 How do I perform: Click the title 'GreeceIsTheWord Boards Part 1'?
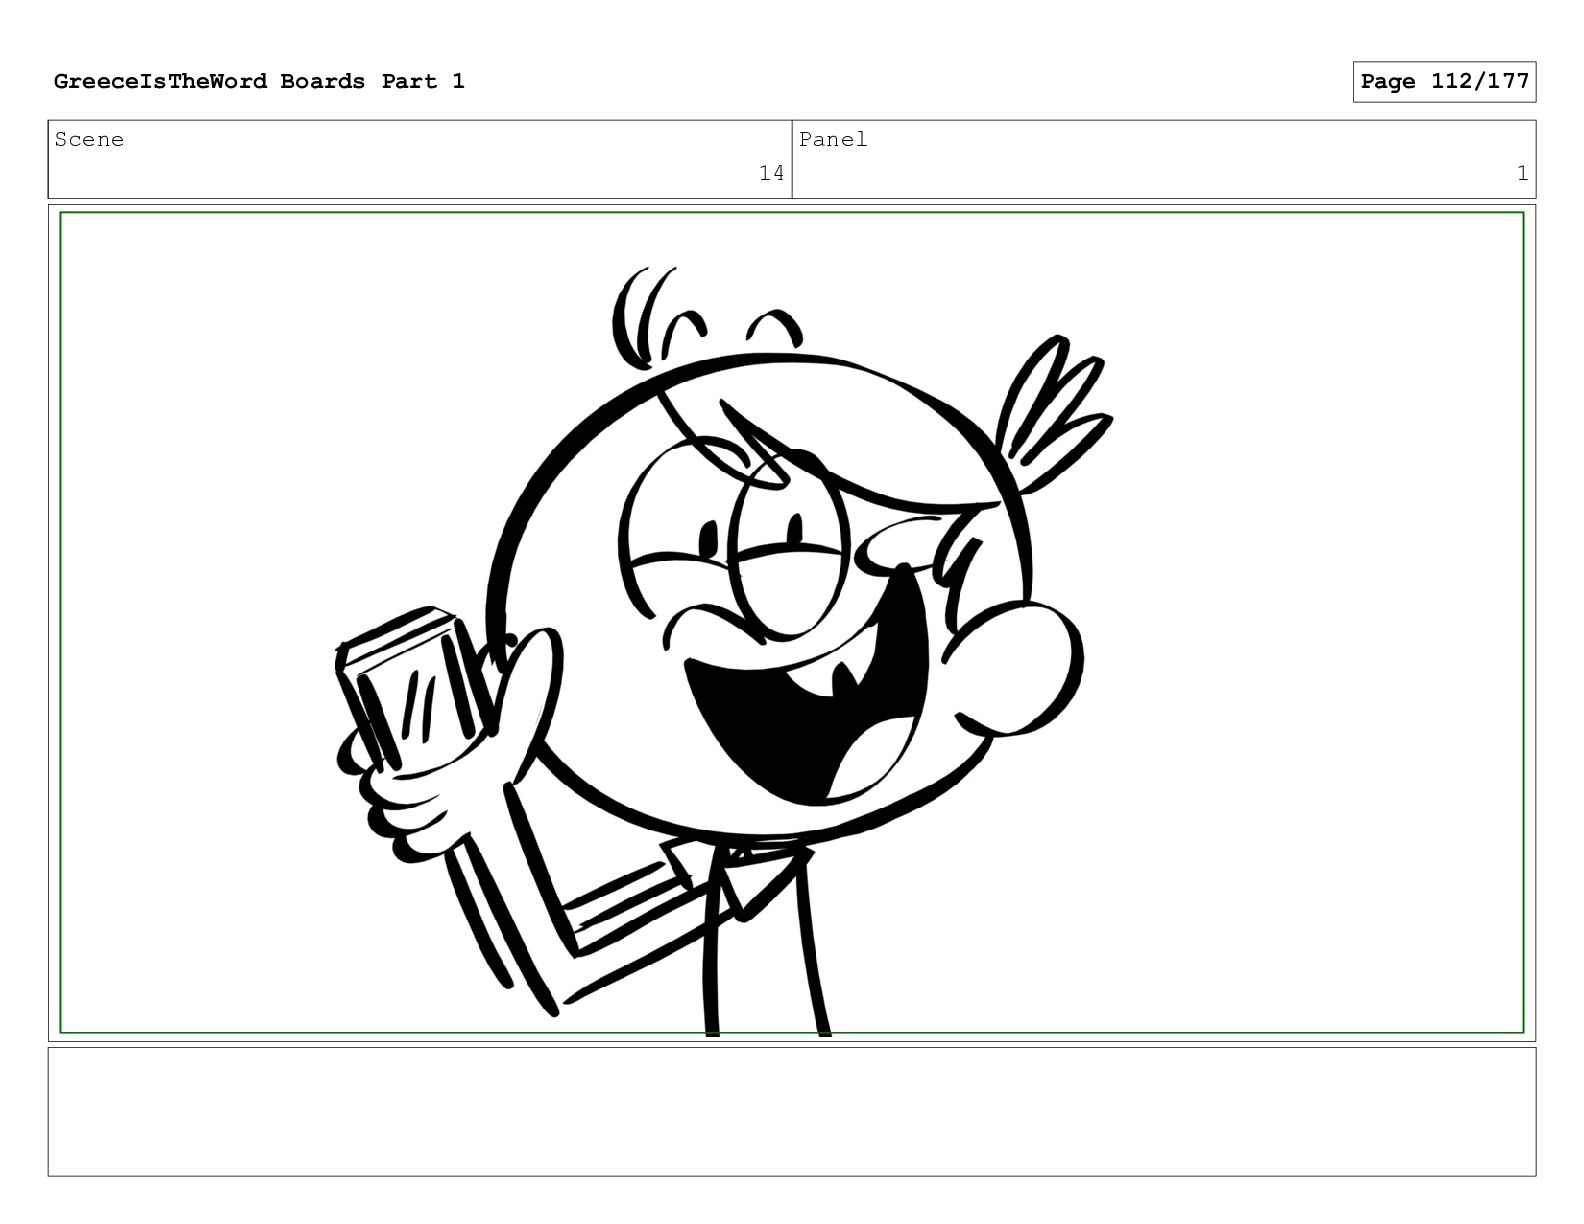click(259, 82)
